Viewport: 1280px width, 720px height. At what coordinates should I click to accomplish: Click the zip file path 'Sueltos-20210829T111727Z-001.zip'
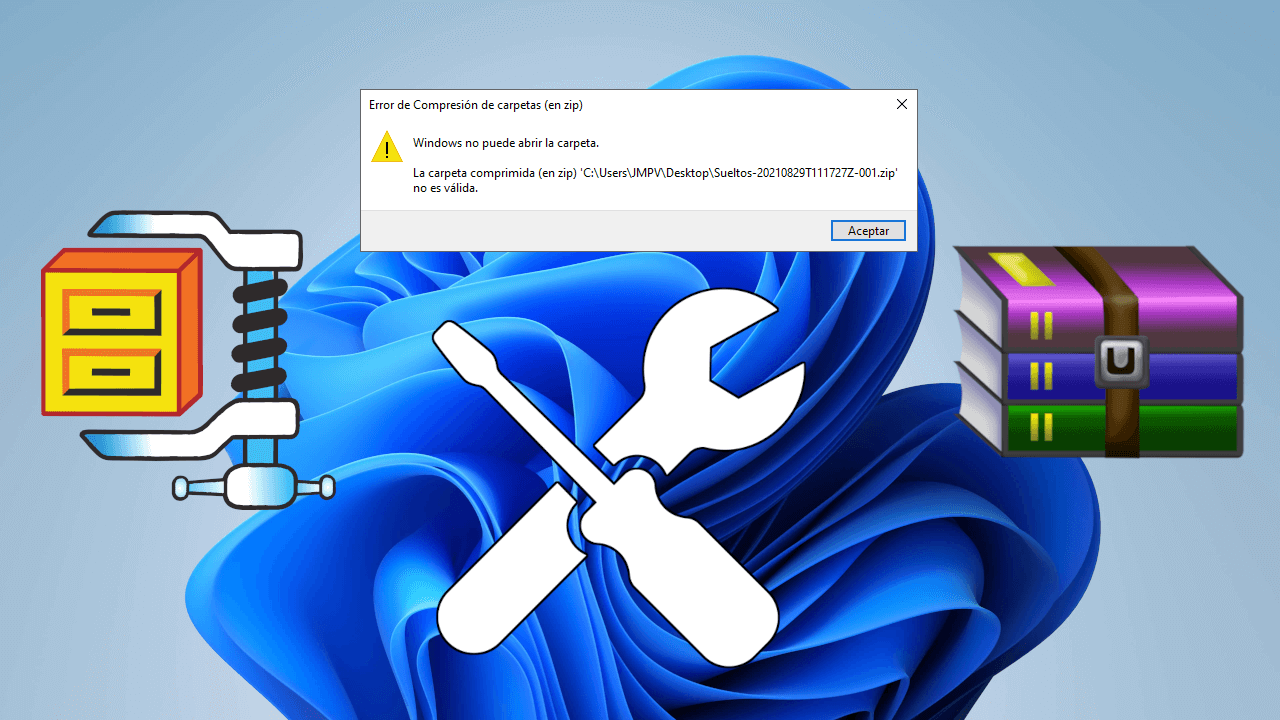tap(806, 173)
